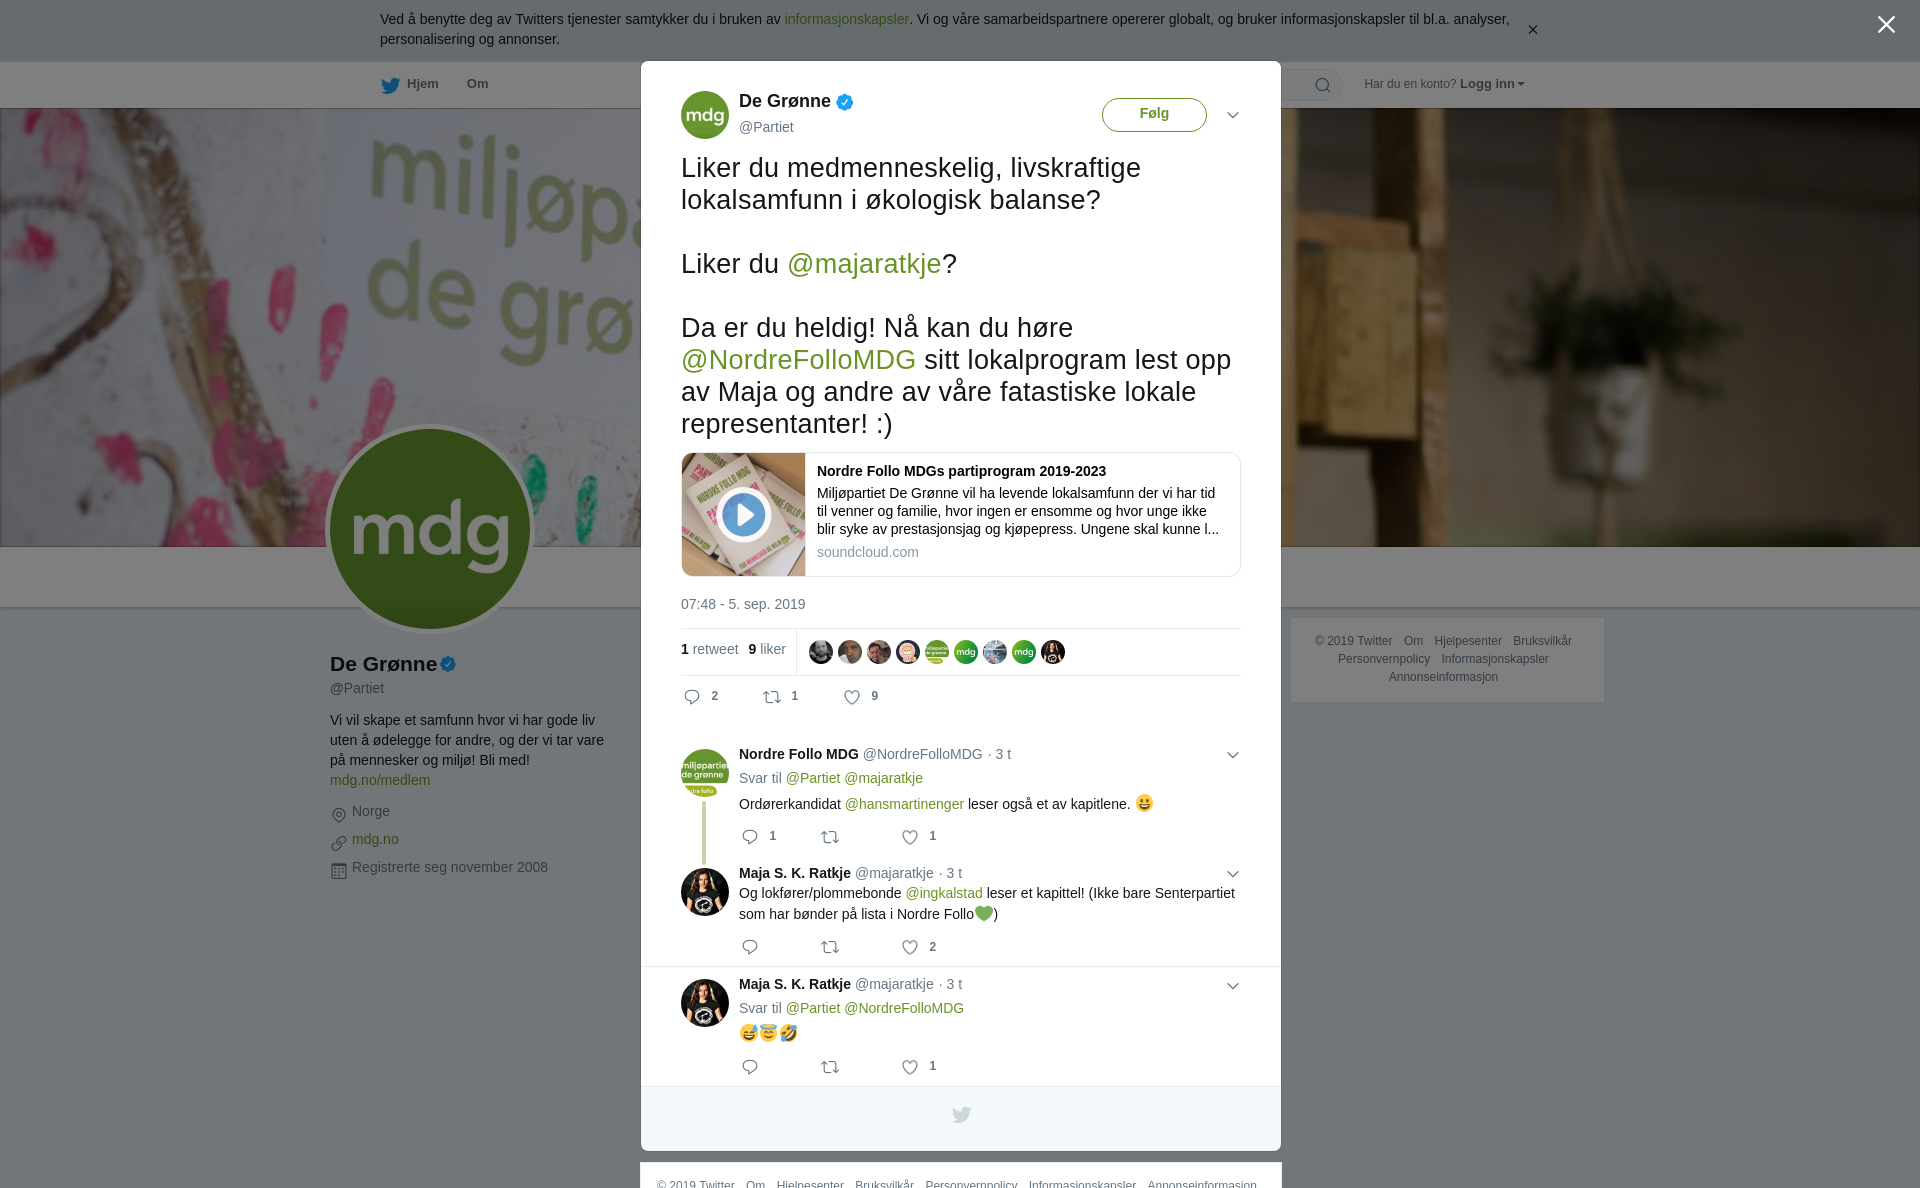Open the mdg.no/medlem profile link
1920x1188 pixels.
[x=380, y=780]
